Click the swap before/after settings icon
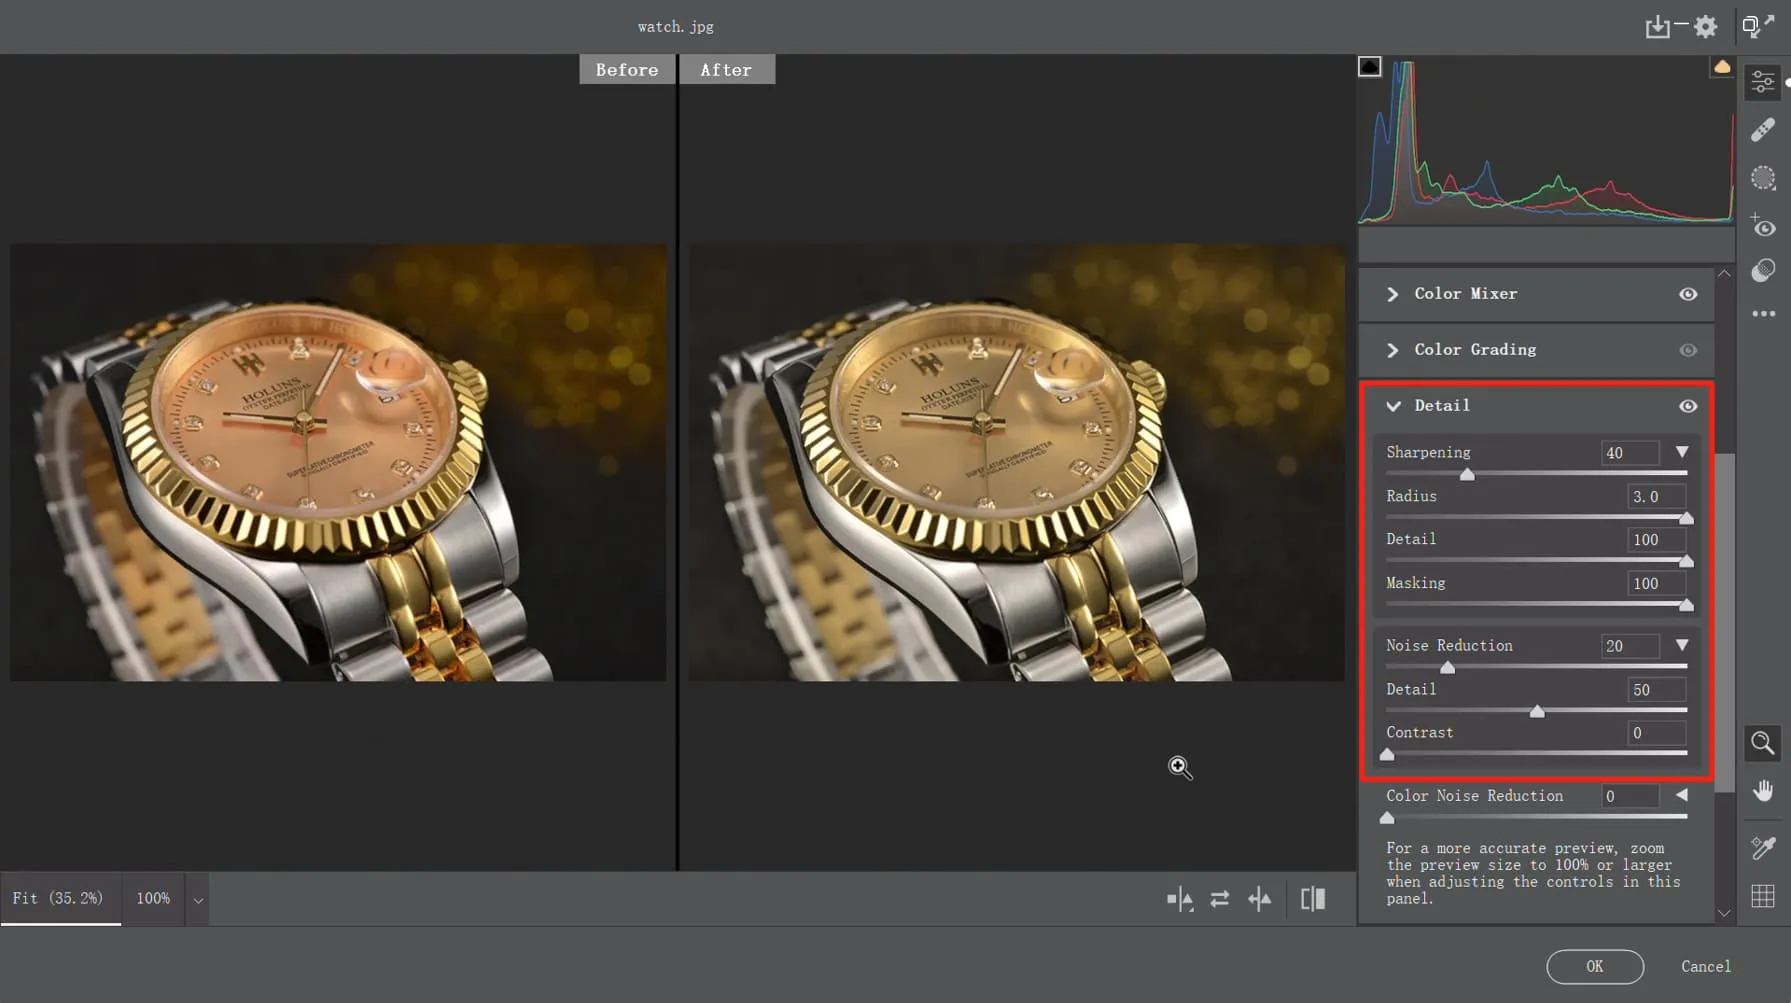Screen dimensions: 1791x1003 pyautogui.click(x=1219, y=899)
